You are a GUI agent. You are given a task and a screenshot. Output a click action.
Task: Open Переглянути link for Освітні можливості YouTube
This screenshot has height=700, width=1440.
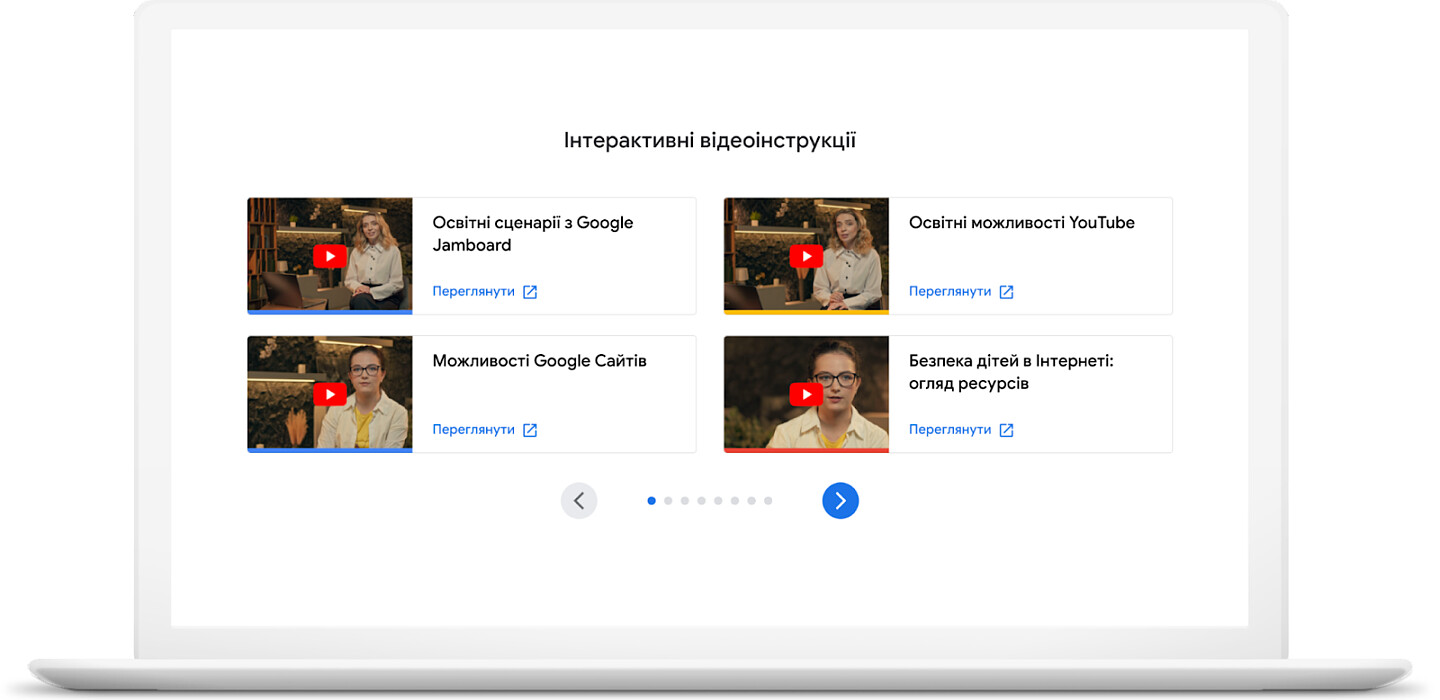point(950,292)
